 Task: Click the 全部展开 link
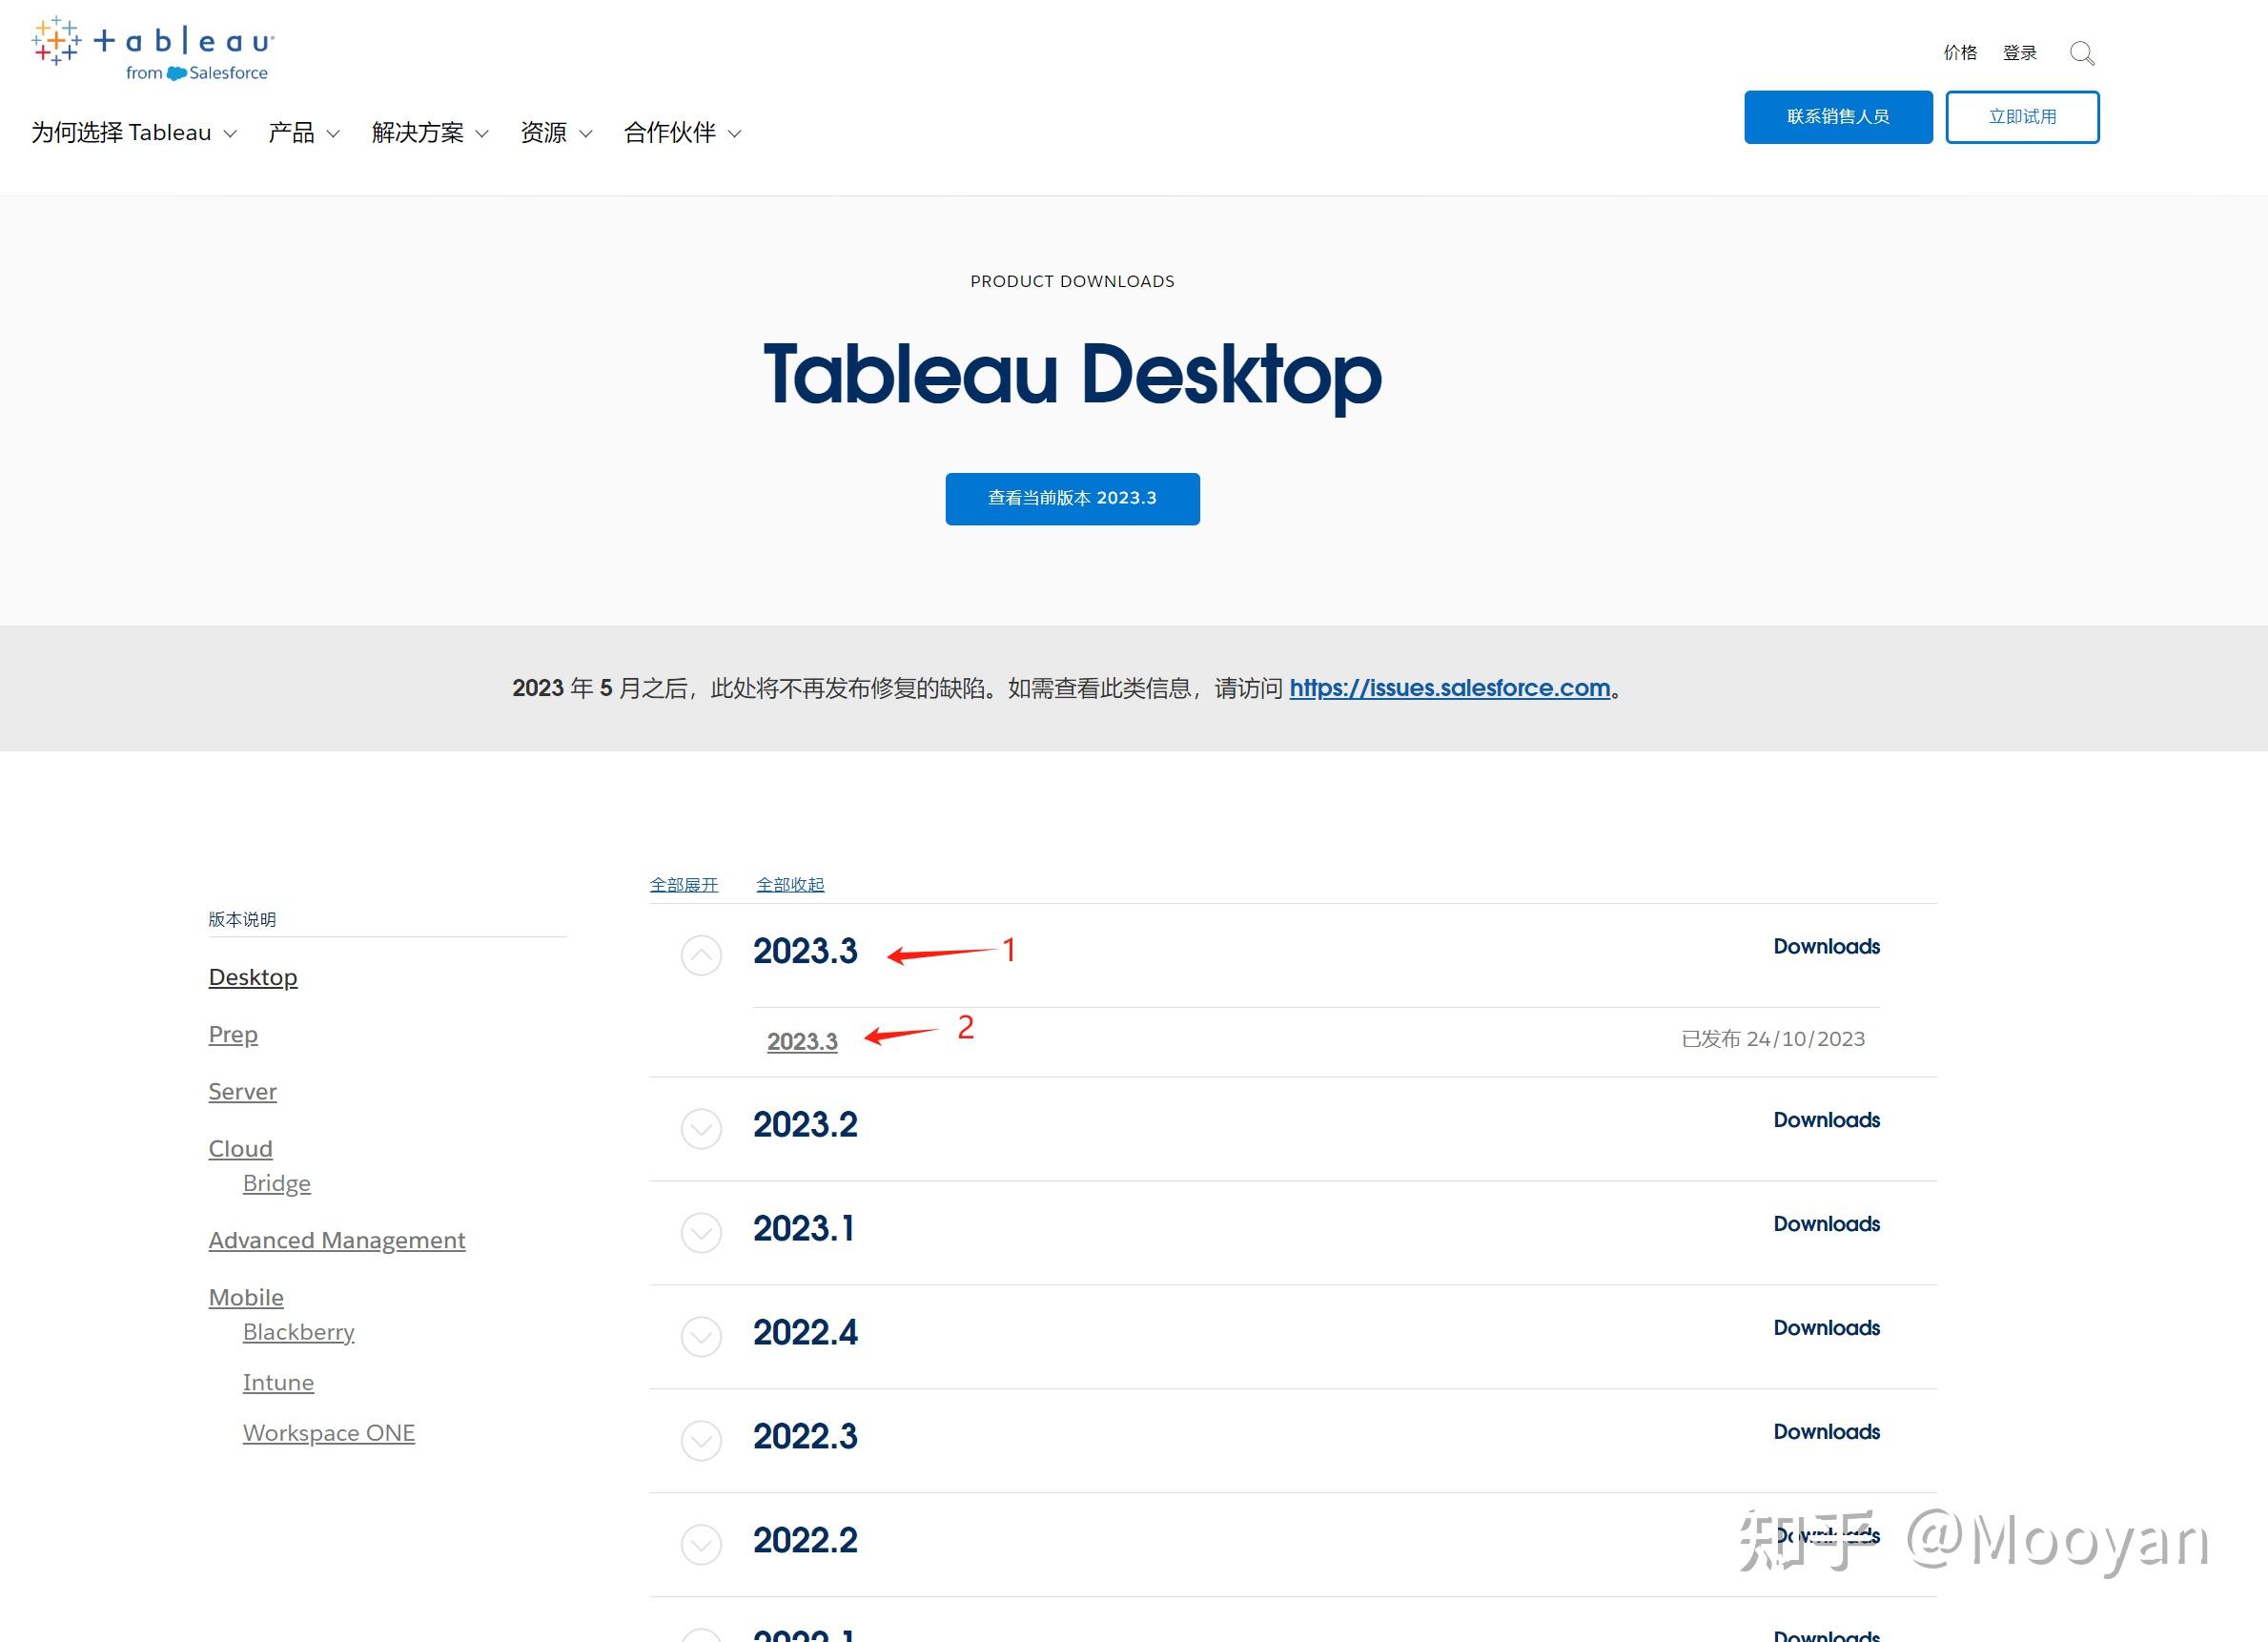(x=684, y=885)
